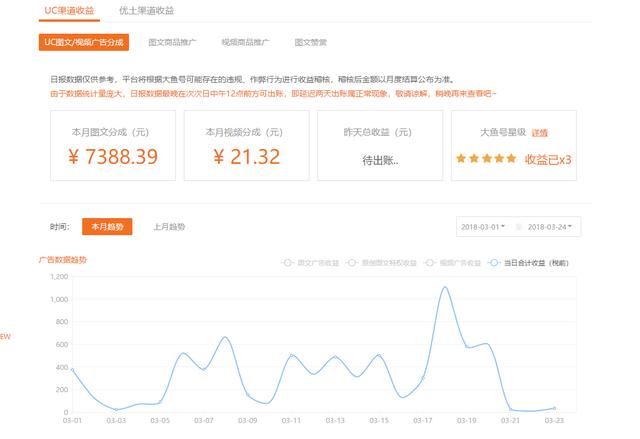The width and height of the screenshot is (640, 439).
Task: Toggle the 视频广告收益 legend series
Action: pyautogui.click(x=453, y=263)
